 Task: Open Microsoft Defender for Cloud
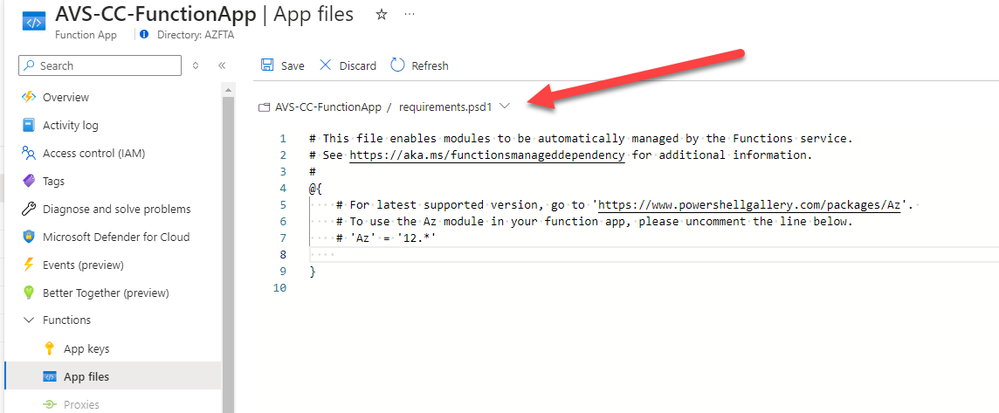(x=116, y=237)
